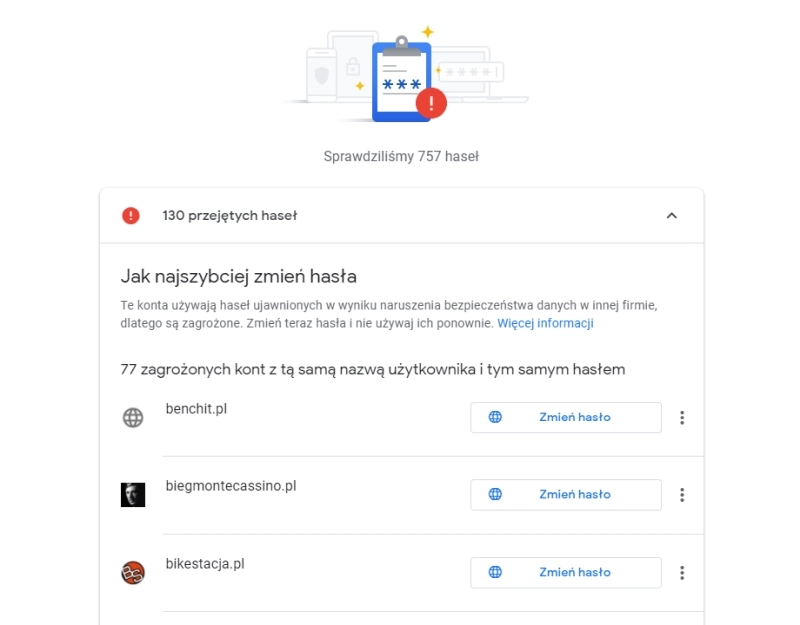
Task: Click the bikestacja.pl favicon
Action: pos(133,573)
